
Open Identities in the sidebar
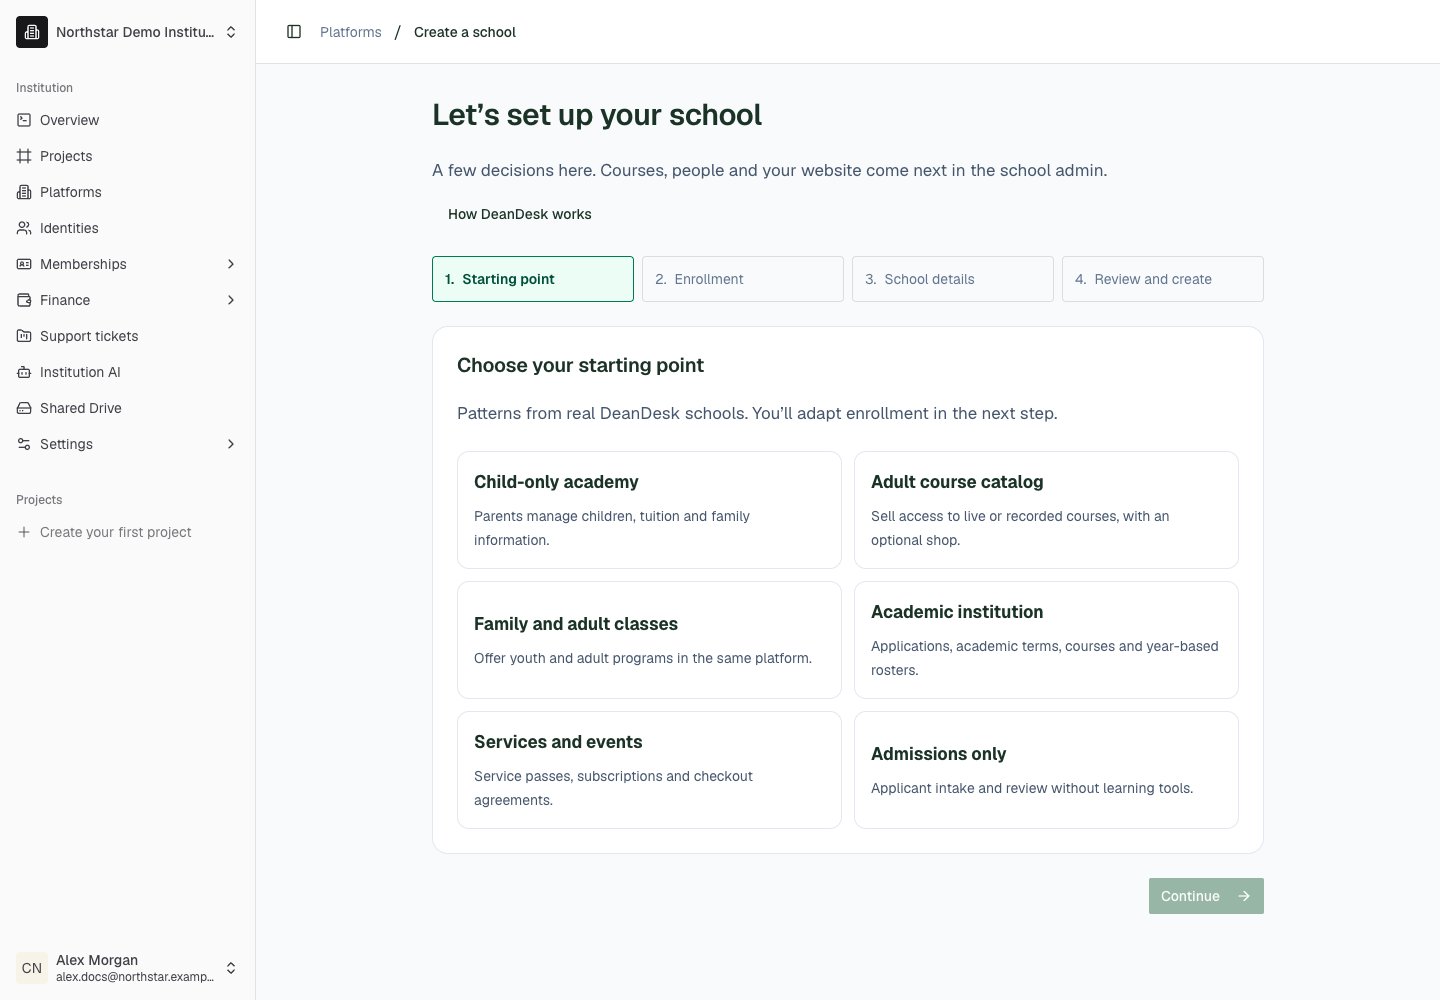pyautogui.click(x=128, y=228)
